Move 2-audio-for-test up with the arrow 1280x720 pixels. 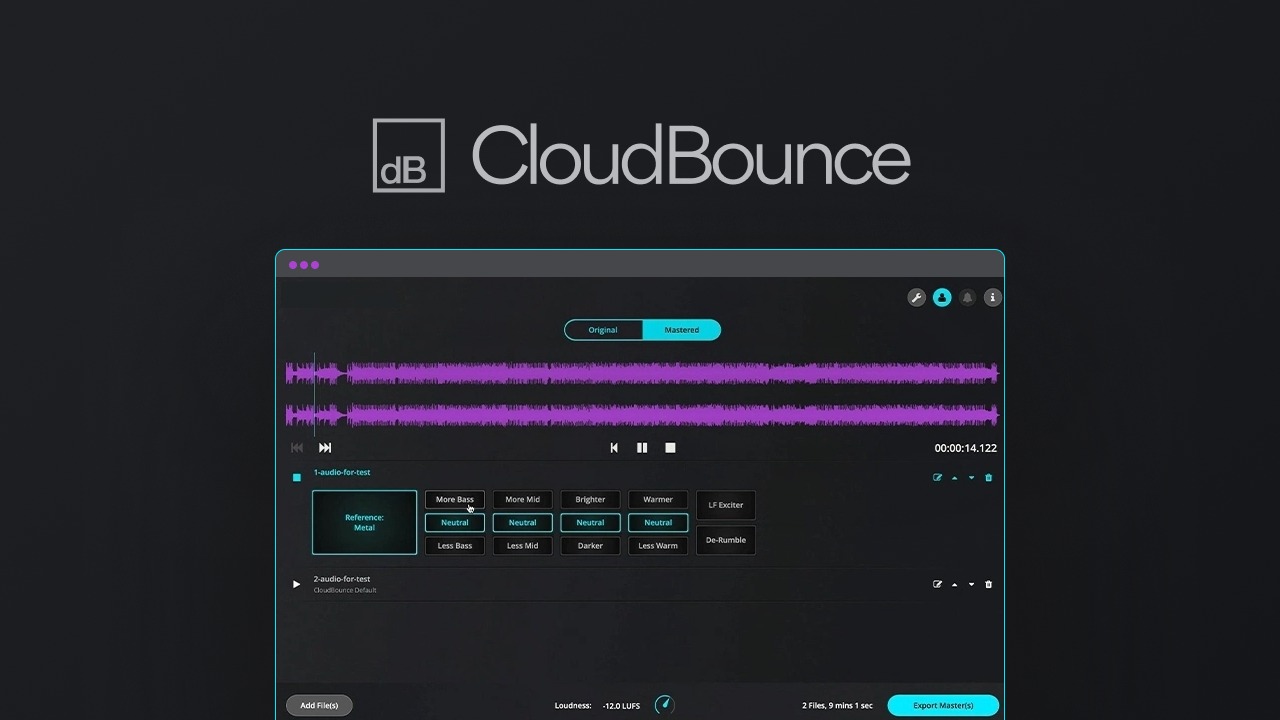click(953, 584)
